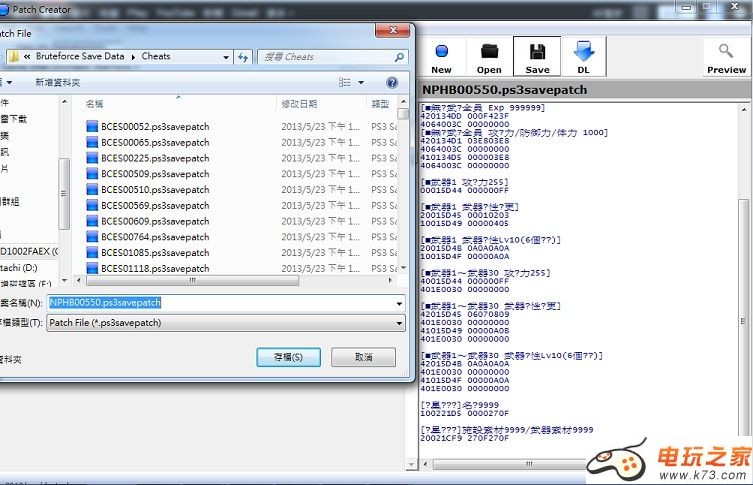Click the change view layout icon
This screenshot has width=753, height=485.
[344, 82]
